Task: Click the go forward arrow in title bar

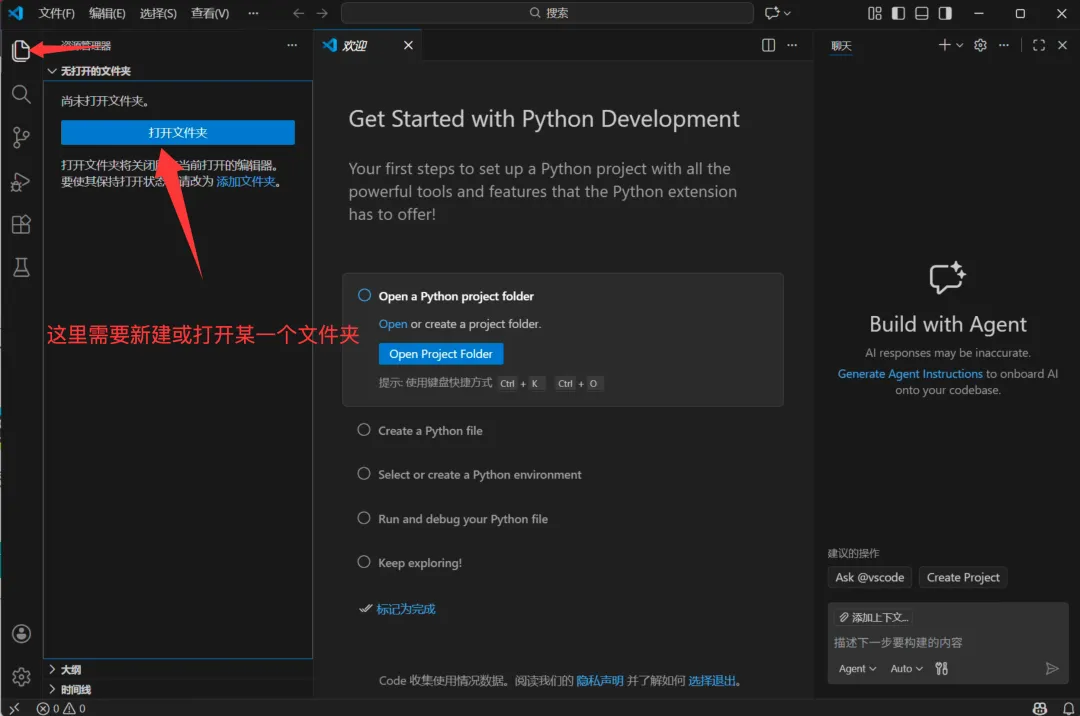Action: [322, 13]
